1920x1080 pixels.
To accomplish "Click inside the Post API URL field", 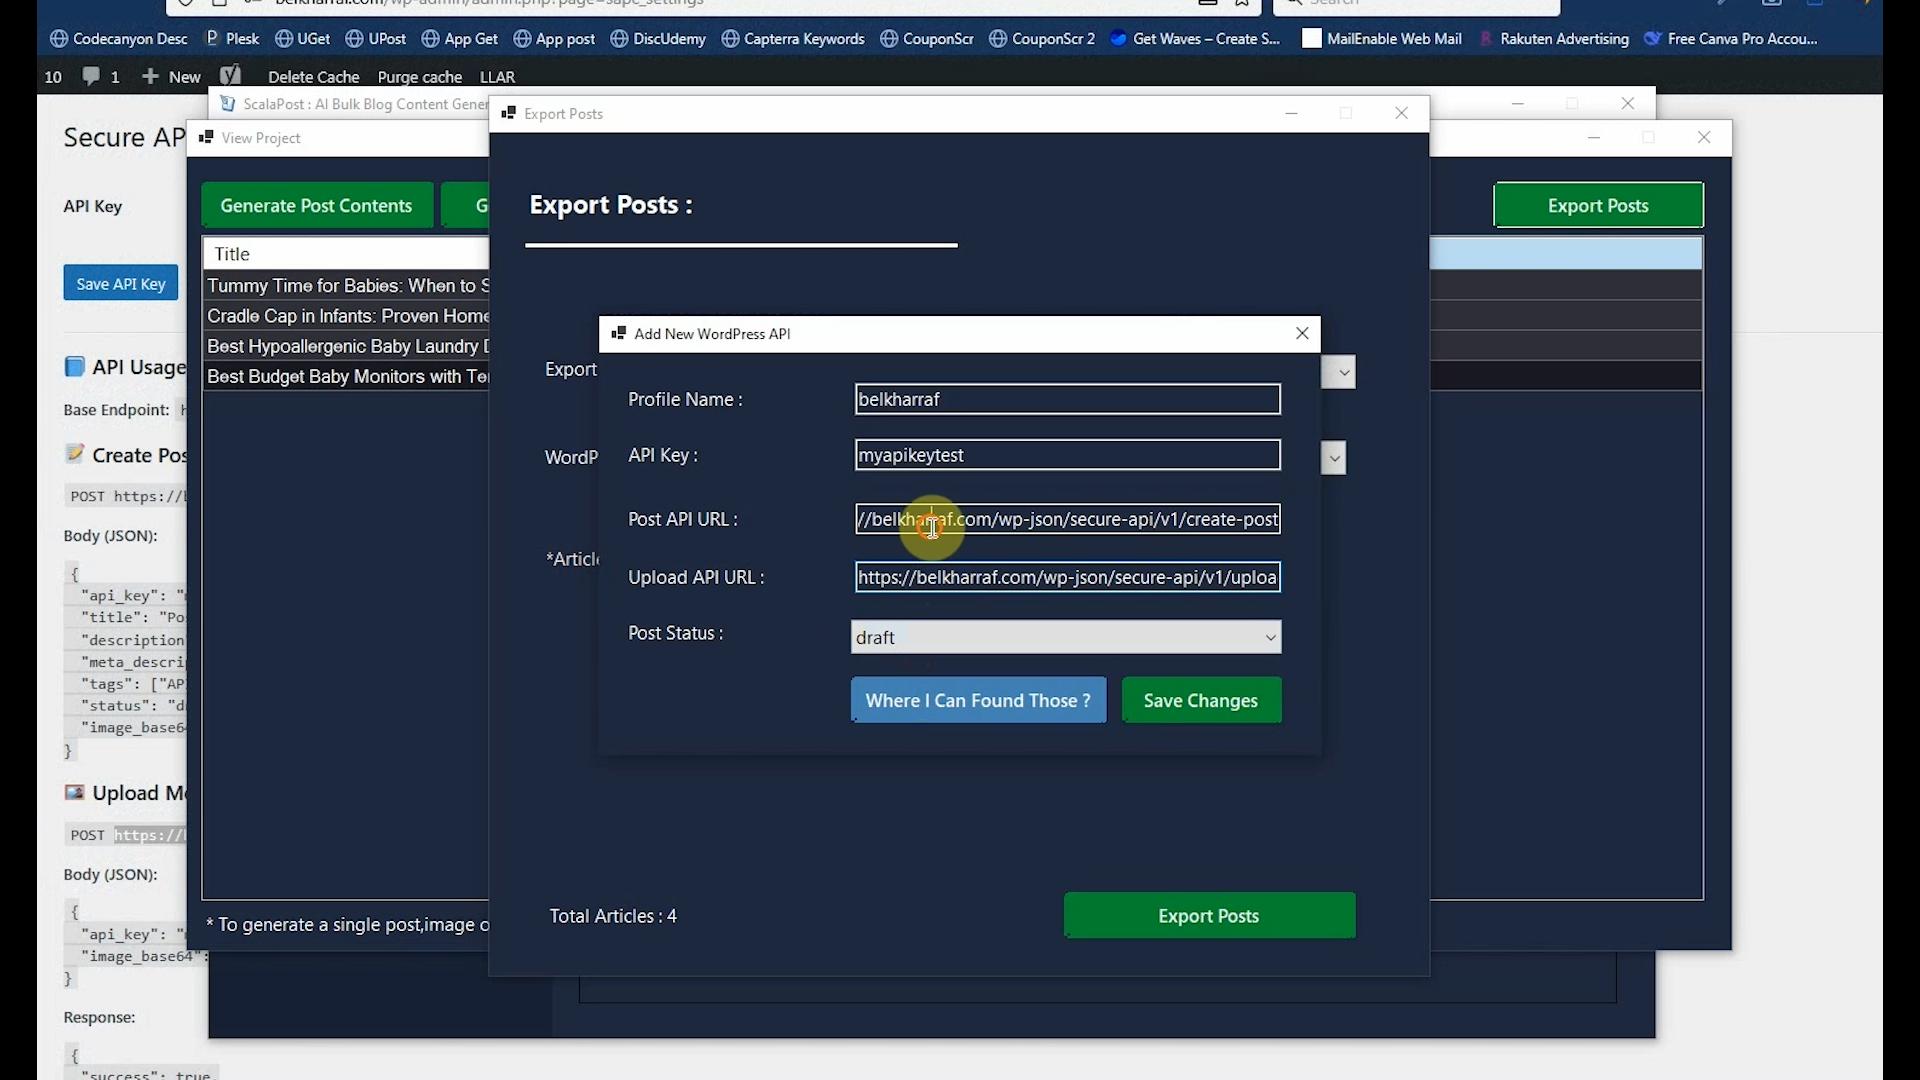I will coord(1066,519).
